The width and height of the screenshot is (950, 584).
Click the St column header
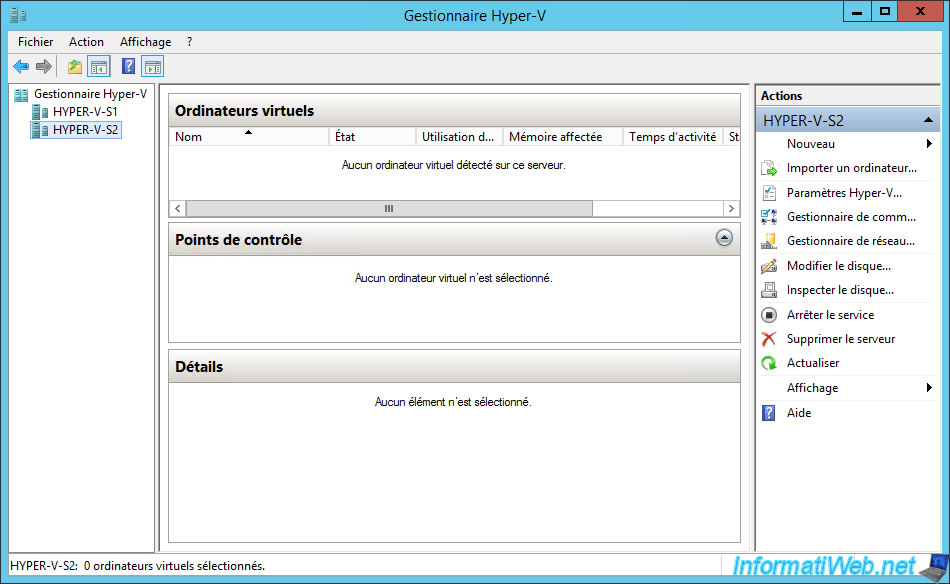click(x=732, y=137)
